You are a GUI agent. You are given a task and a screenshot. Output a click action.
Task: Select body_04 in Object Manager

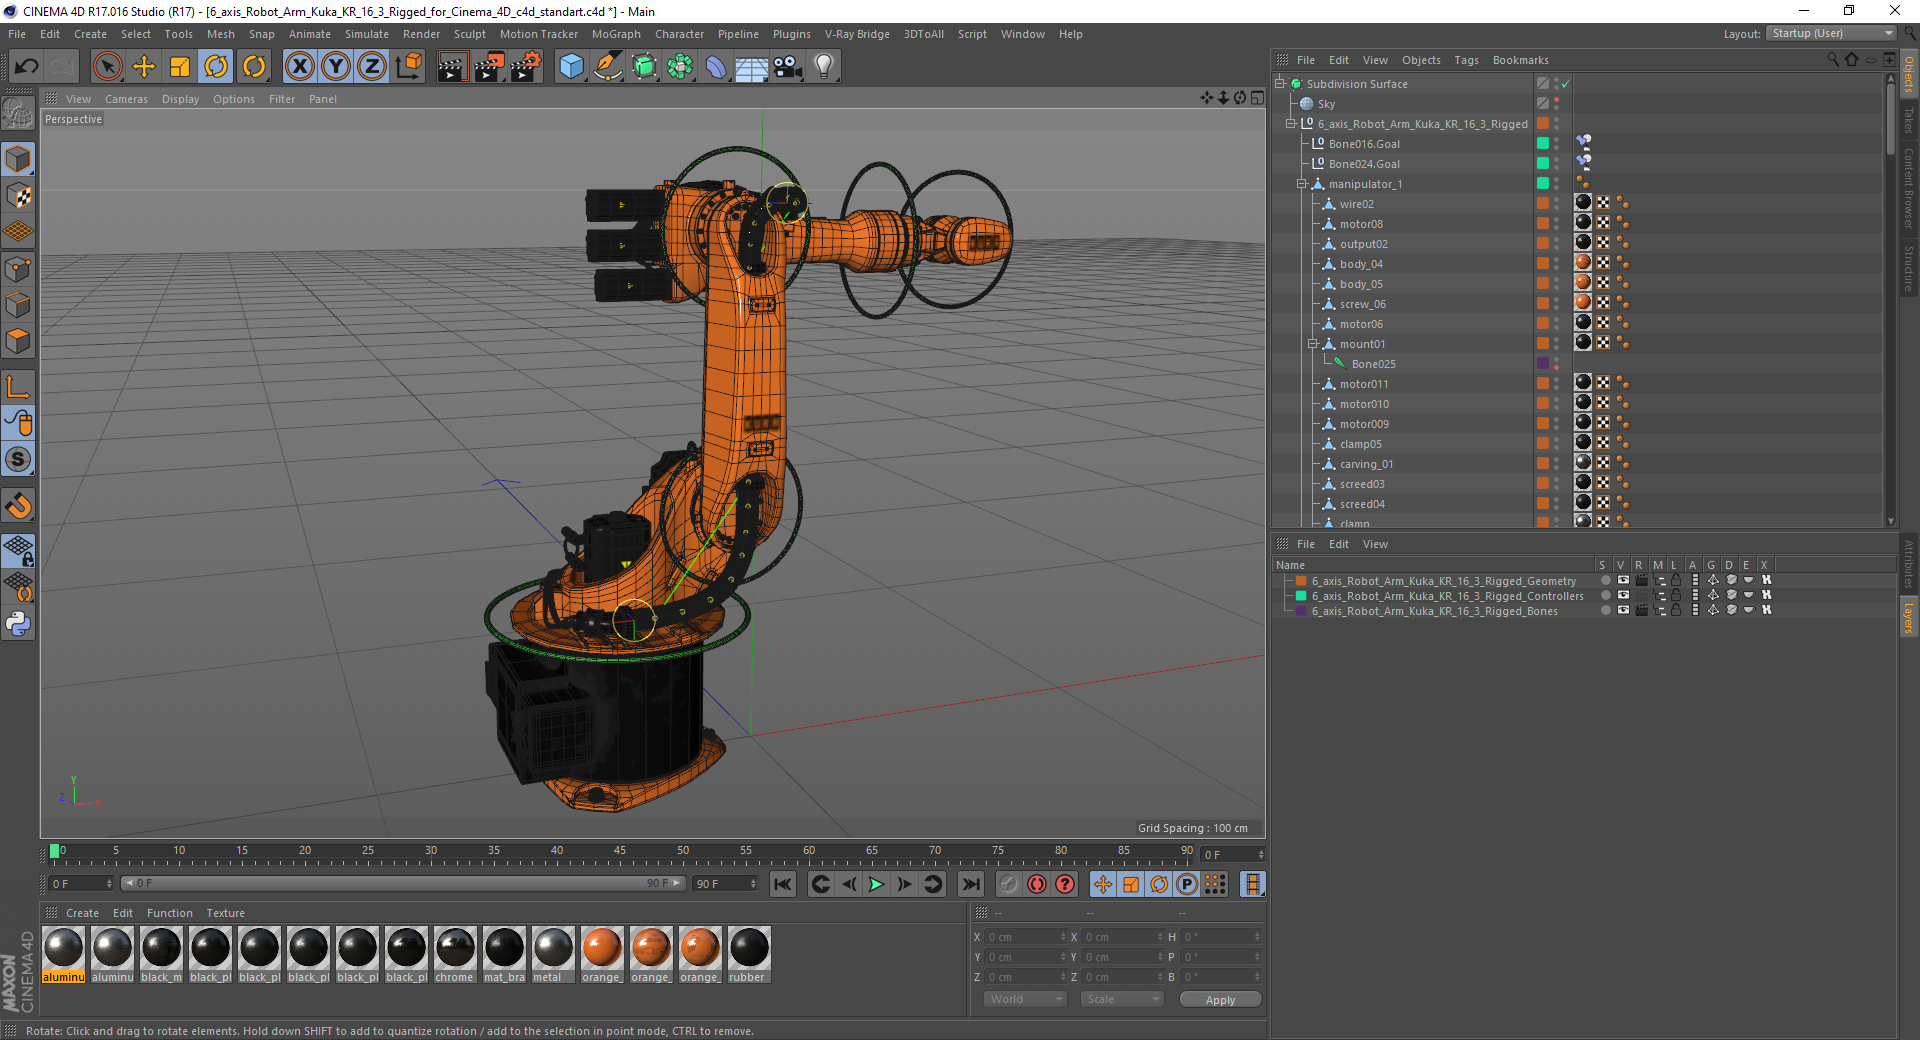tap(1361, 264)
